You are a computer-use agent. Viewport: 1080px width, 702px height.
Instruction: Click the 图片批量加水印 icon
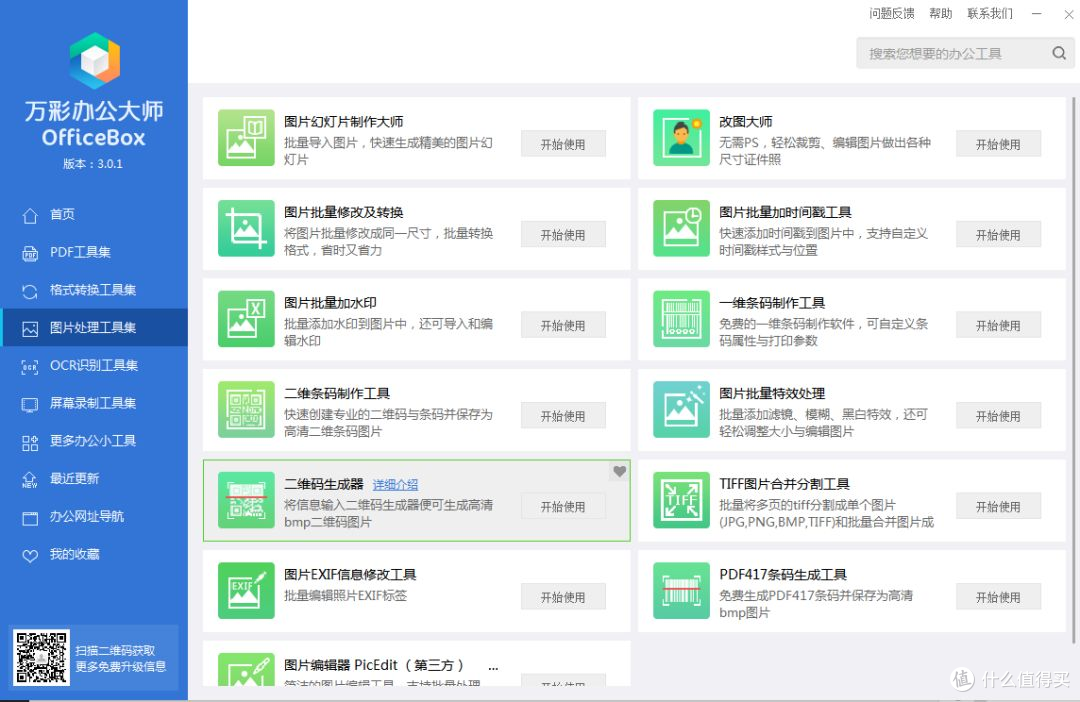[x=246, y=319]
